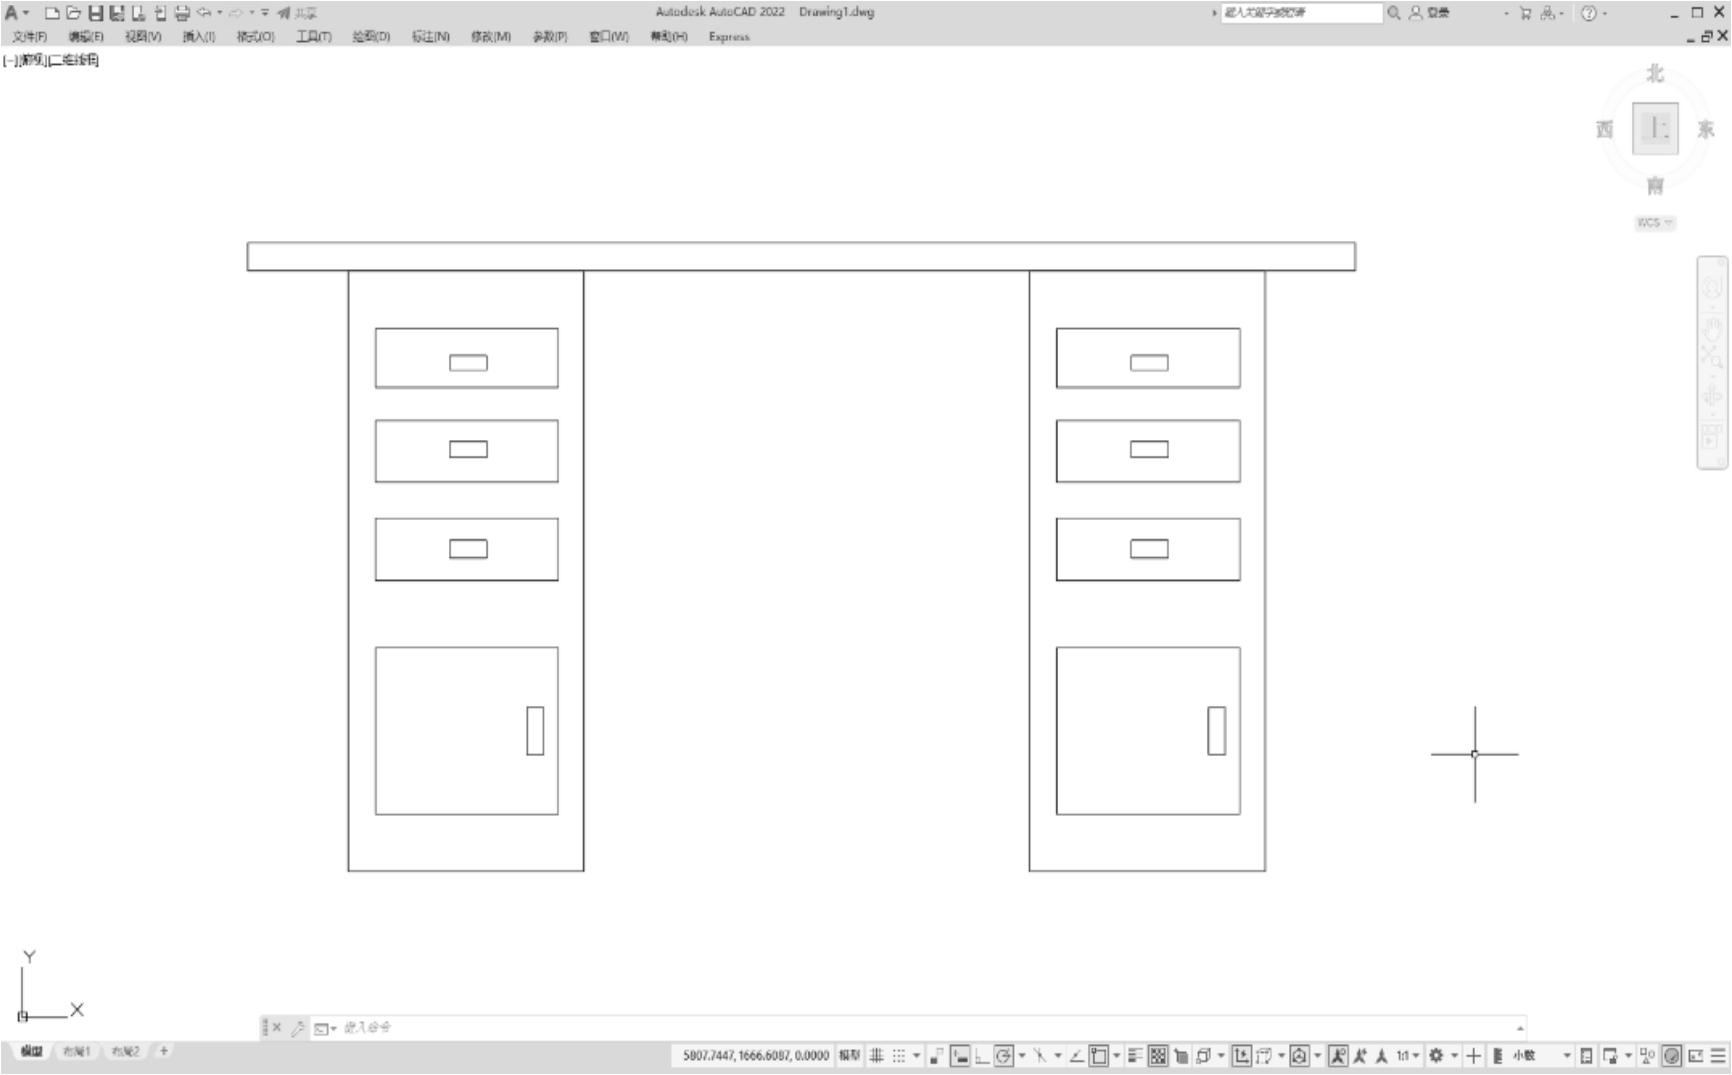Click the model space button in status bar

(x=849, y=1055)
